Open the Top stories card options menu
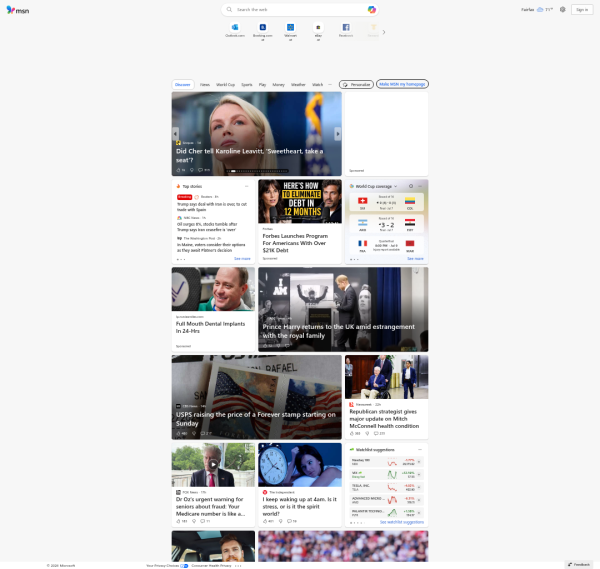This screenshot has width=600, height=569. coord(246,186)
